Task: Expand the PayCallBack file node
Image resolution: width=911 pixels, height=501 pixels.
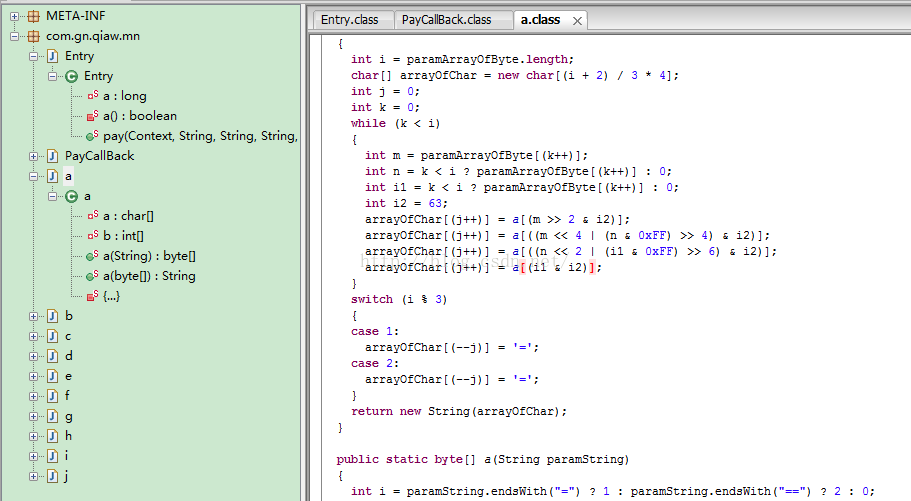Action: click(34, 156)
